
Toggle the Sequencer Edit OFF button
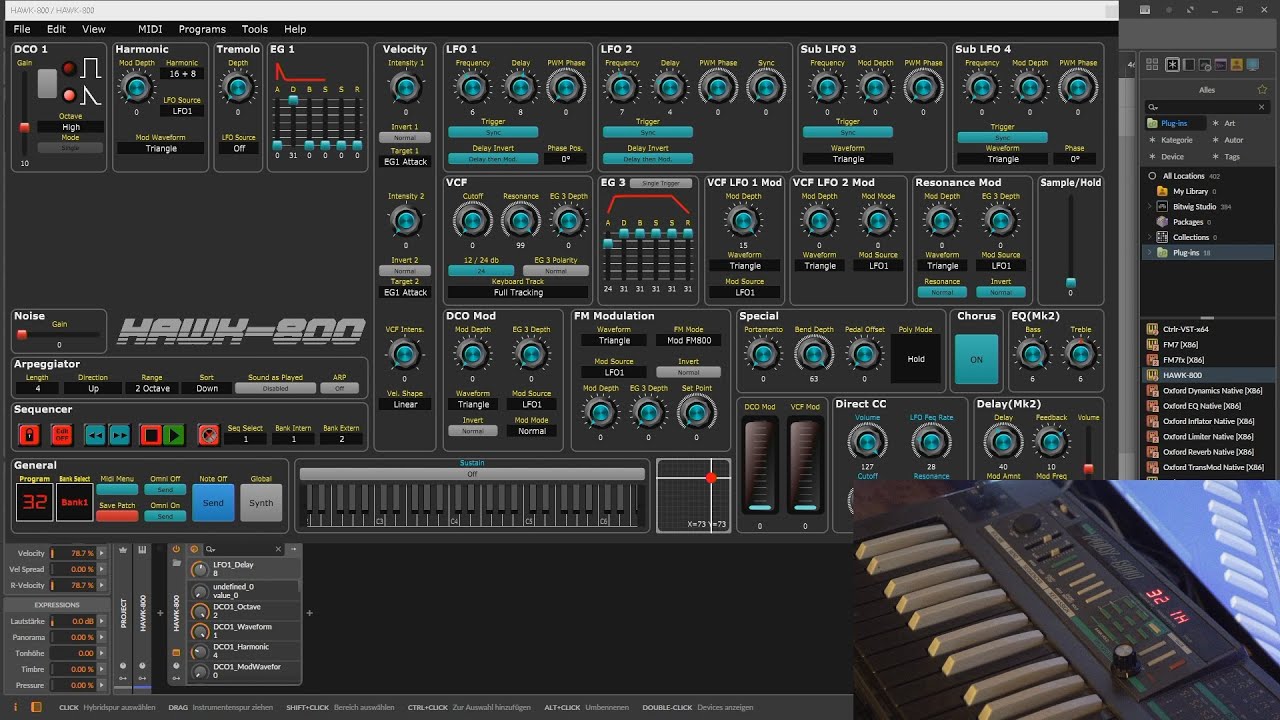pos(62,435)
